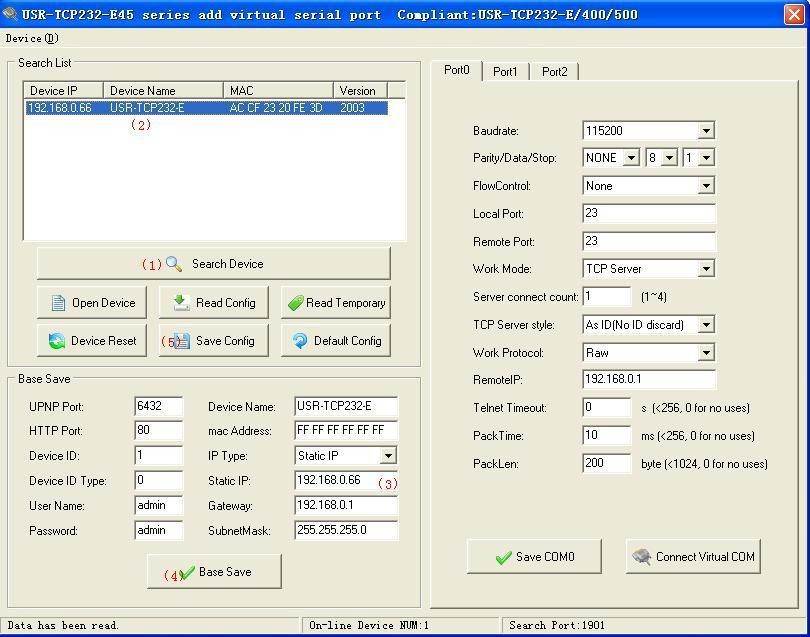Switch to the Port2 tab

(x=554, y=72)
